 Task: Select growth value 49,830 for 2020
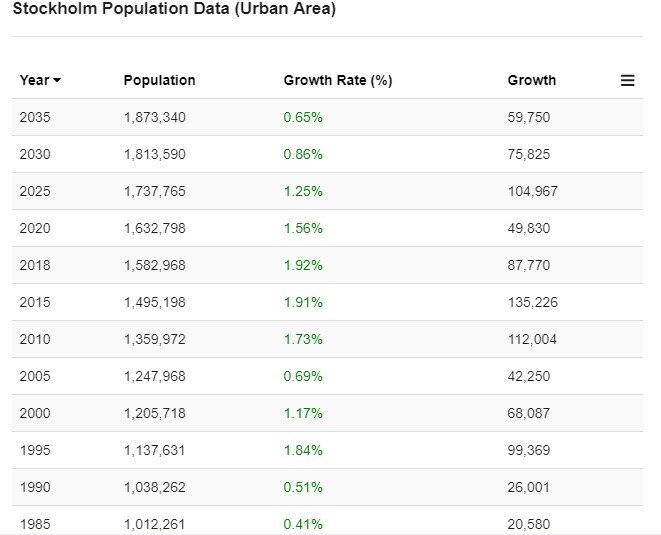[x=529, y=229]
